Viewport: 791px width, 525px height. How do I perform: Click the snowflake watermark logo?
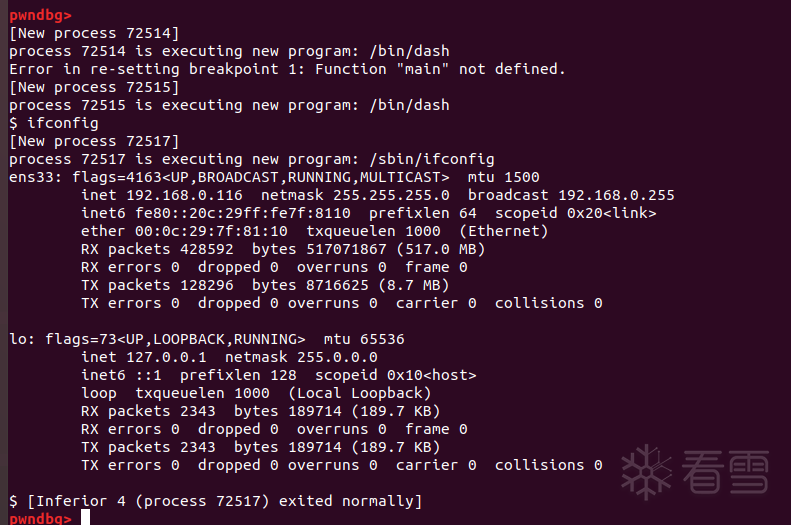(646, 473)
